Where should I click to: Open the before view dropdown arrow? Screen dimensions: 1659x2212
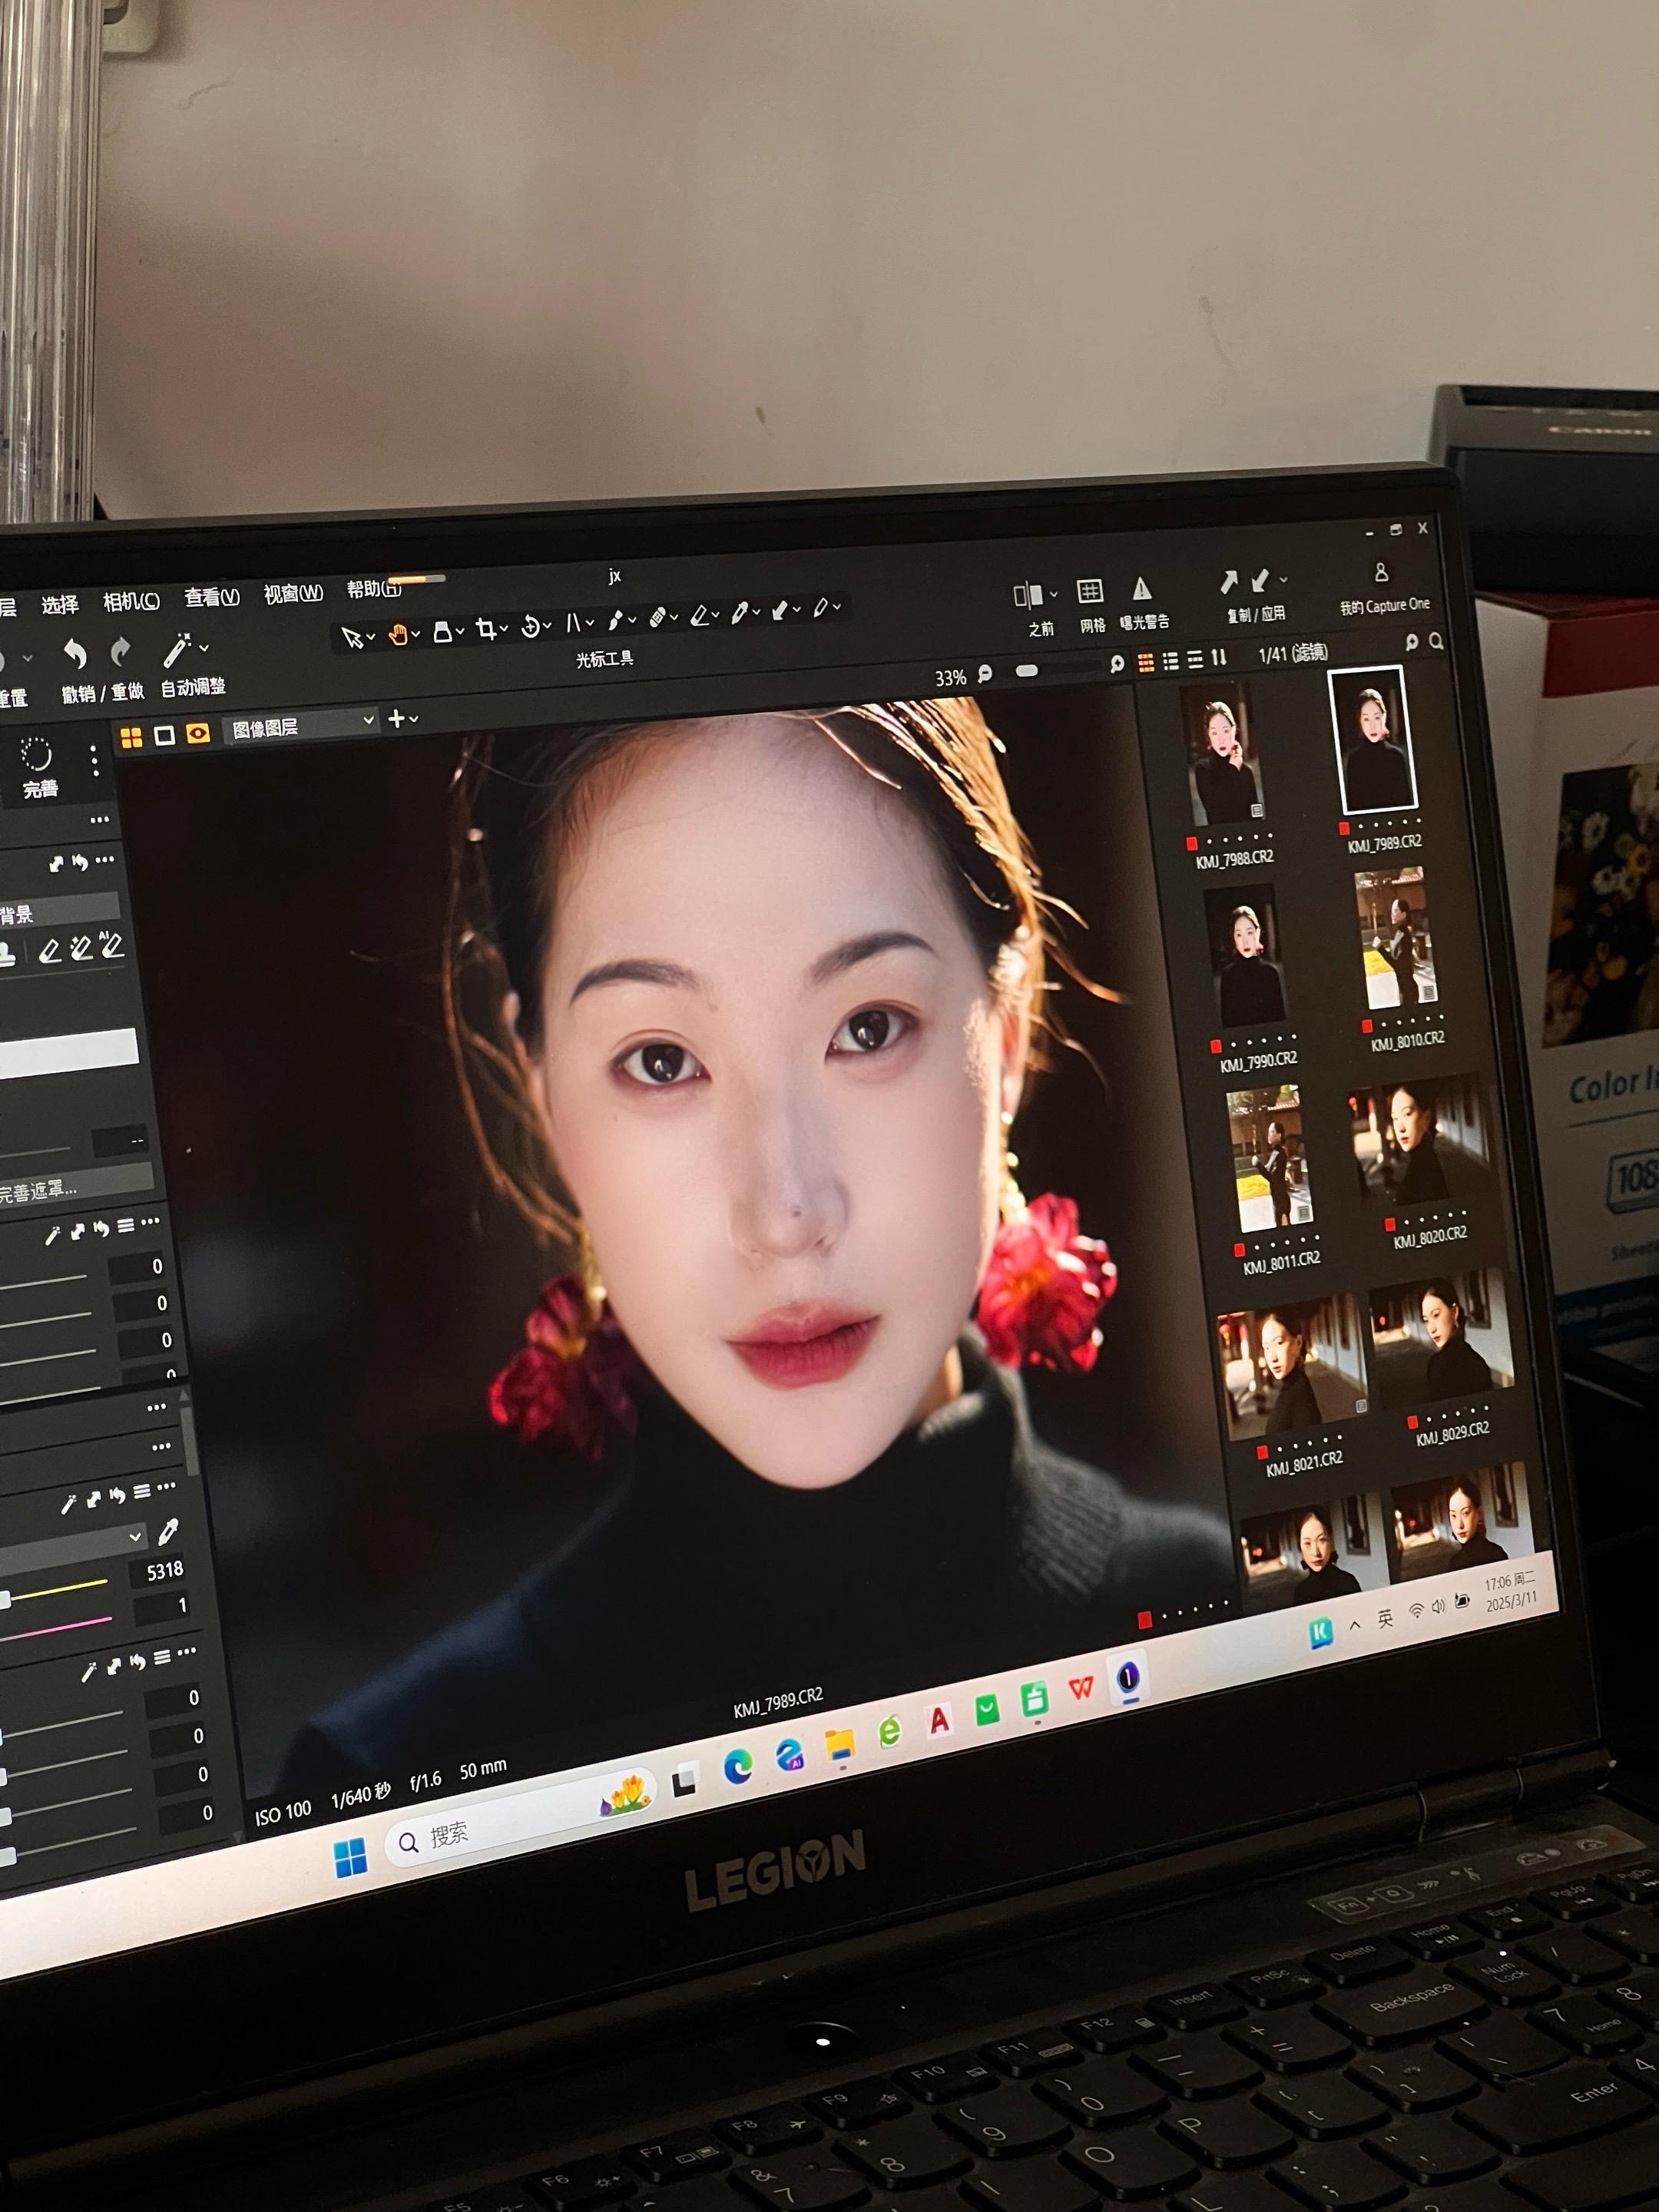pyautogui.click(x=1054, y=595)
